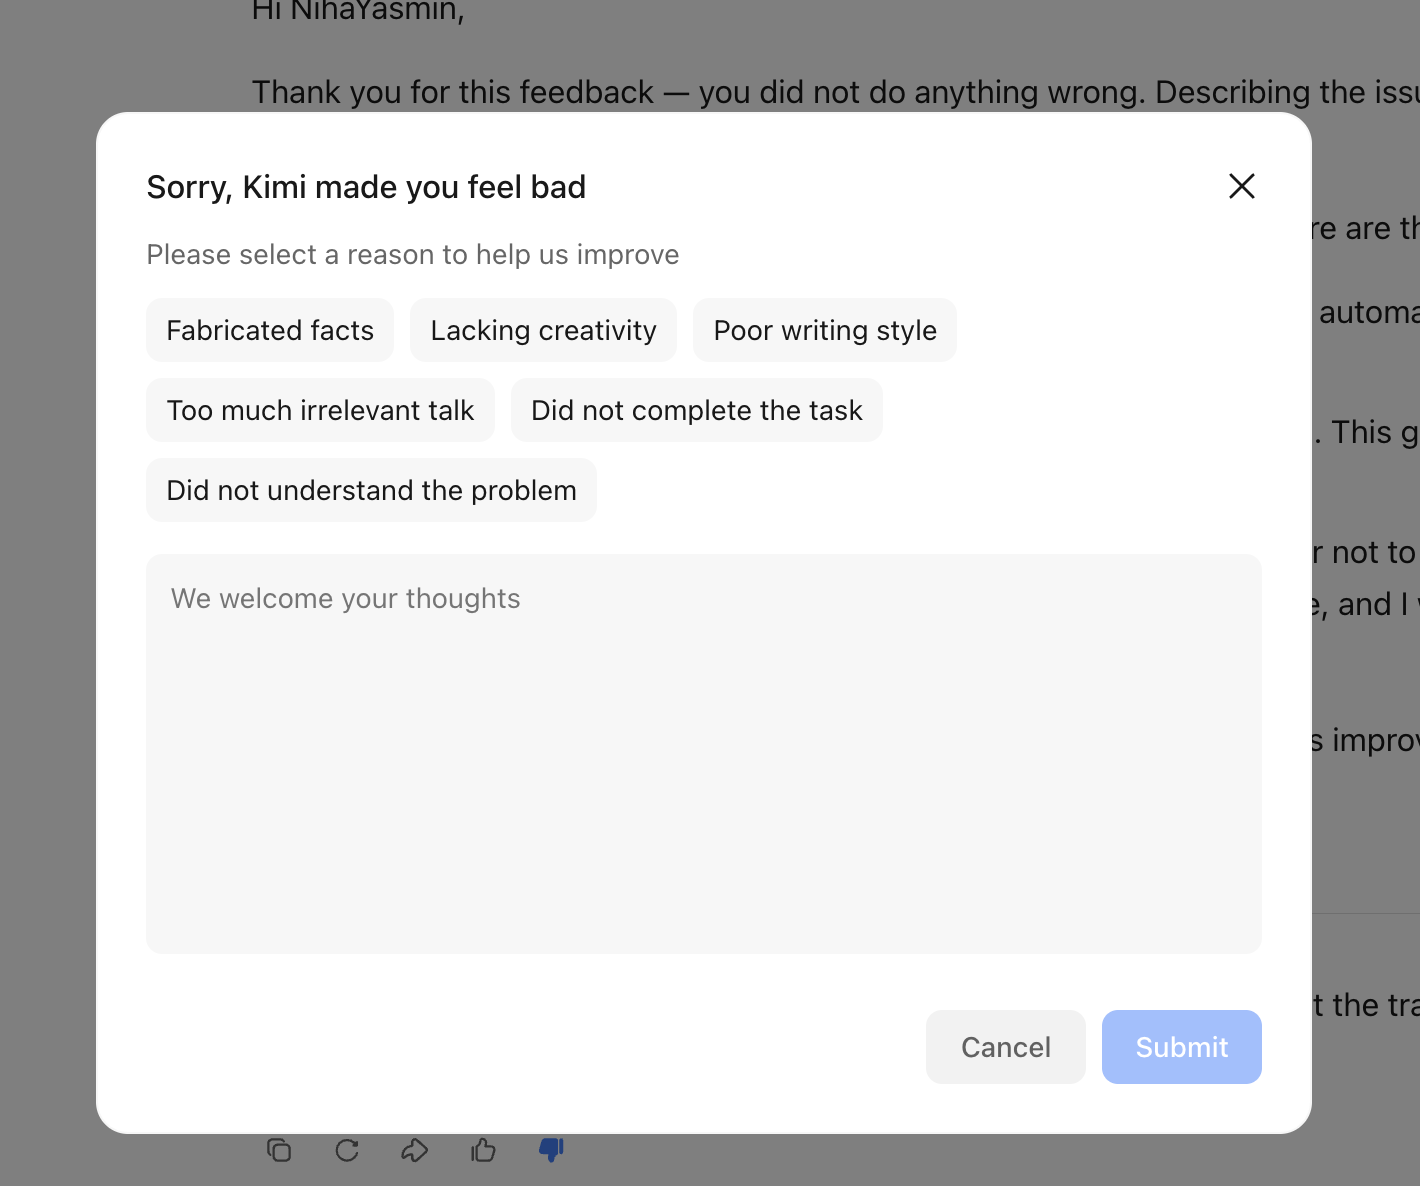
Task: Choose the "Lacking creativity" reason chip
Action: point(543,330)
